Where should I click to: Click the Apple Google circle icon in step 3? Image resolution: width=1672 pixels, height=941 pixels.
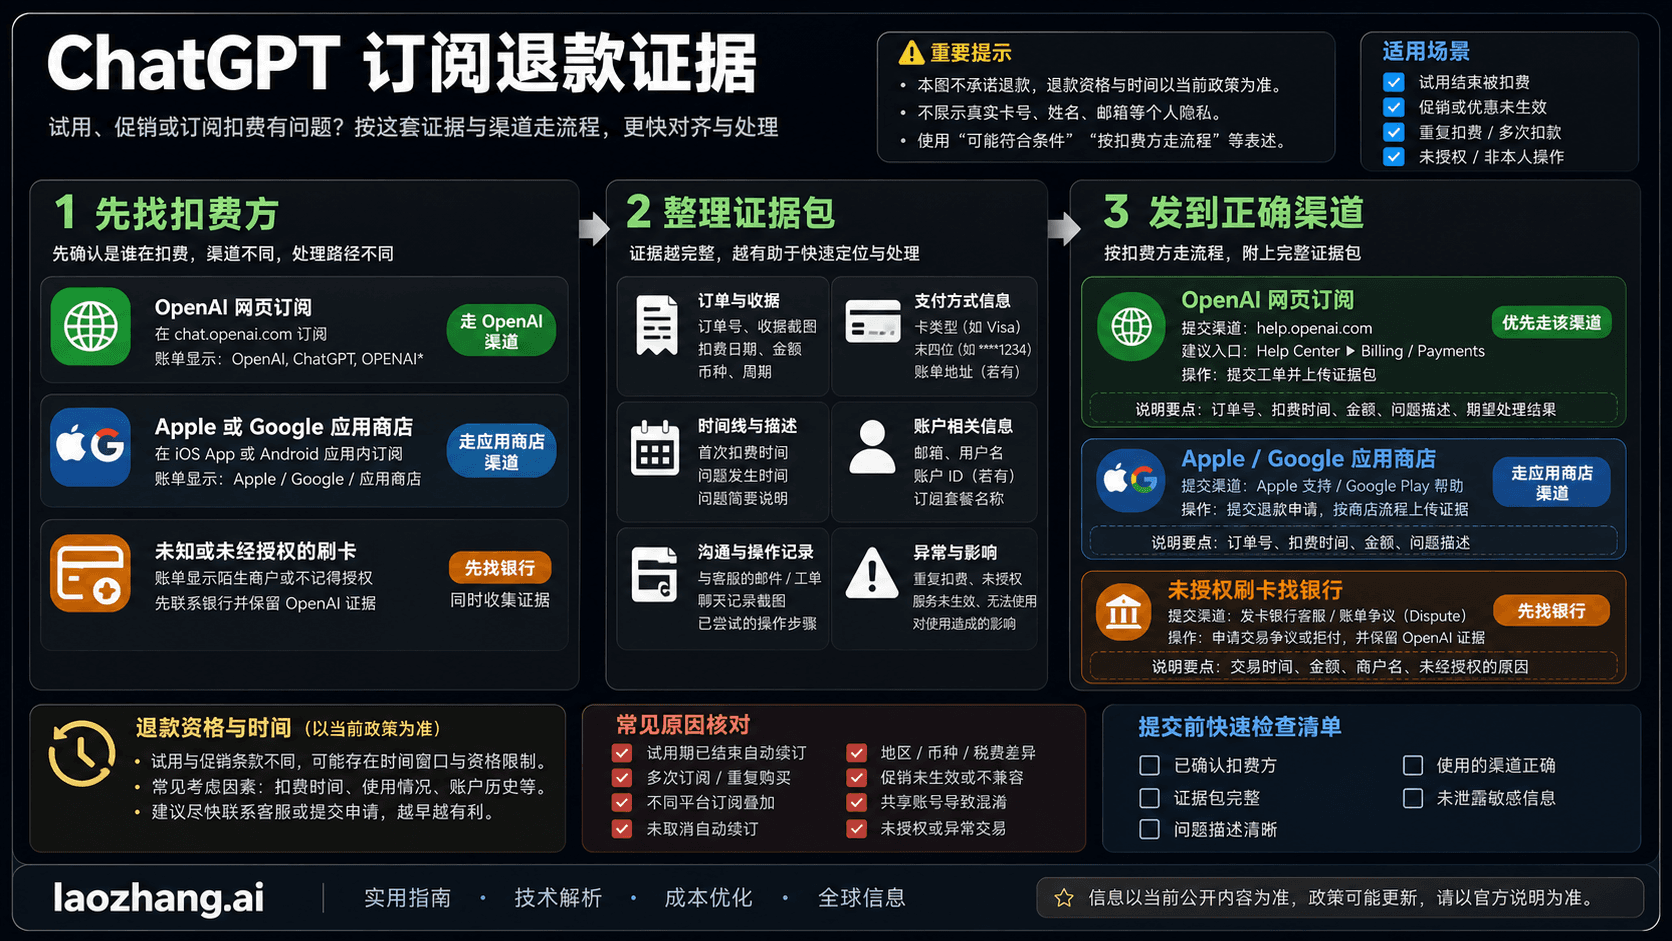coord(1131,480)
